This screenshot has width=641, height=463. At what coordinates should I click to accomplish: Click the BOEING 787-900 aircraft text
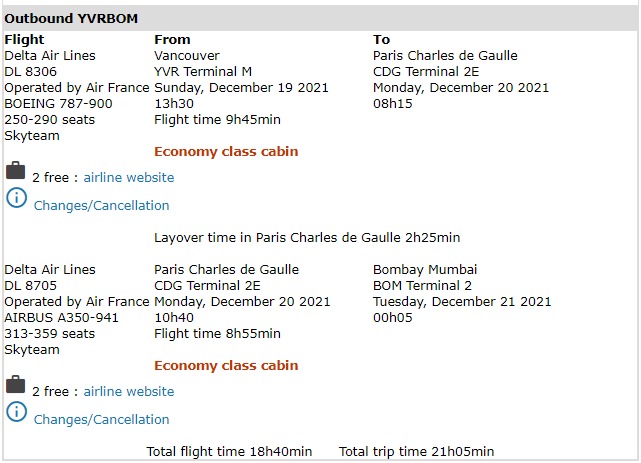coord(58,104)
